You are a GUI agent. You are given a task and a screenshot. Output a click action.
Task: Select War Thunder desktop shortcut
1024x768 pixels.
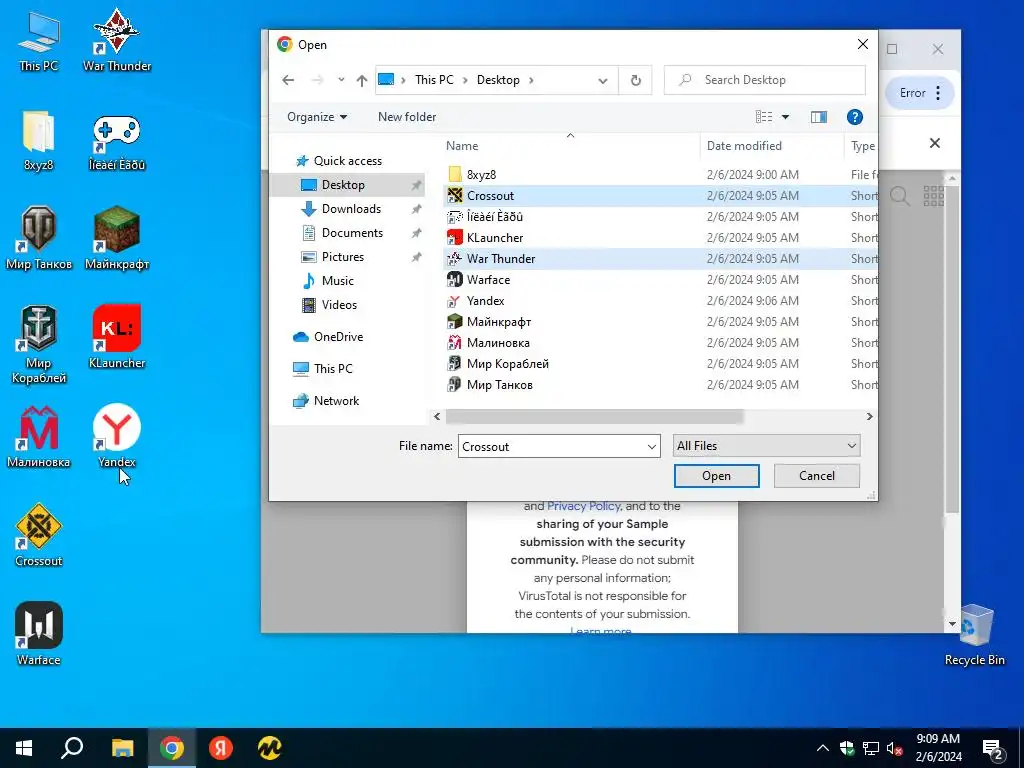pos(117,41)
